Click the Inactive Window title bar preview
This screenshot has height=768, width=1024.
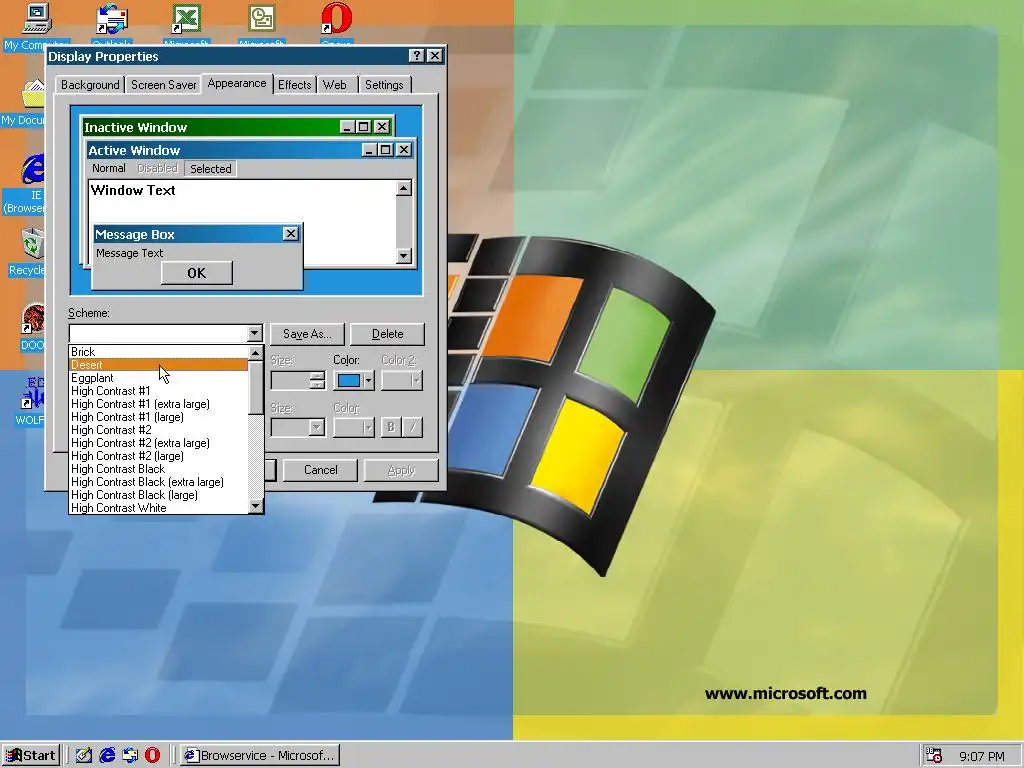[237, 127]
